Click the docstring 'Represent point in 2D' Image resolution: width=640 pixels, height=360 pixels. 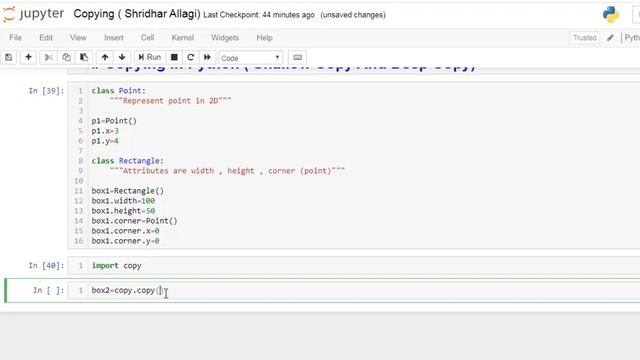pyautogui.click(x=170, y=101)
